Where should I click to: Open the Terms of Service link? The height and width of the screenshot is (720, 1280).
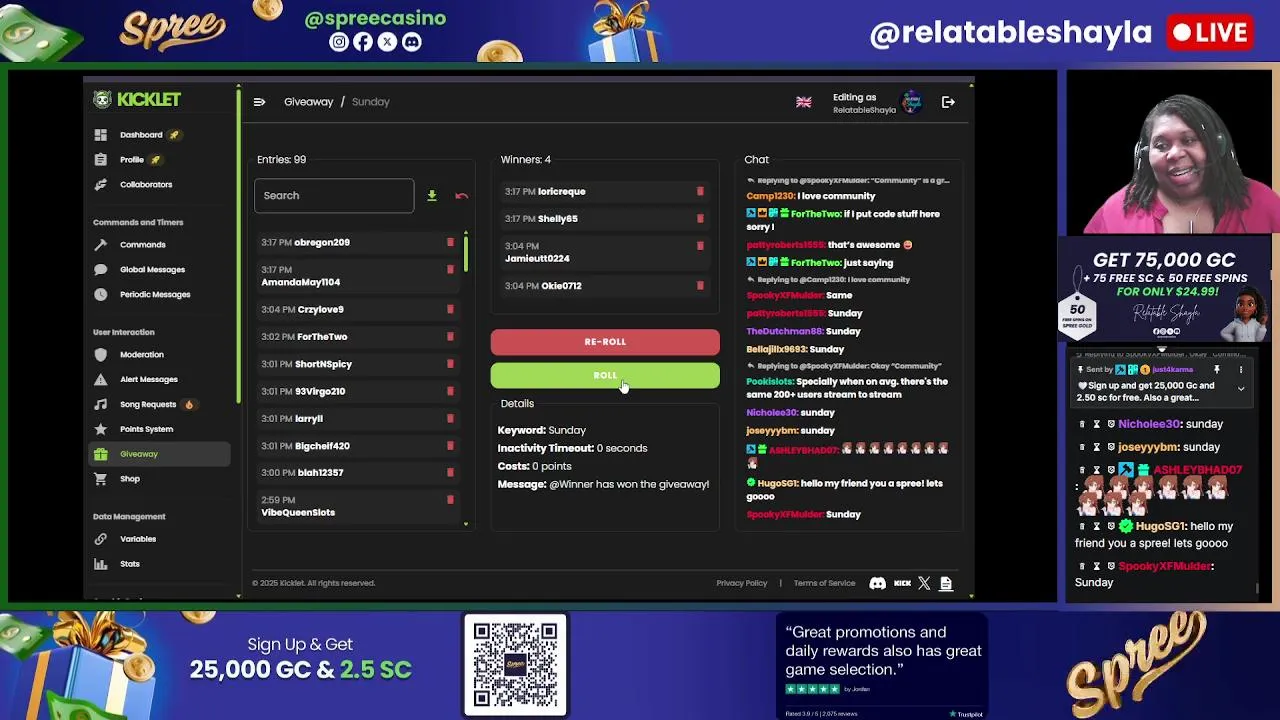point(824,583)
